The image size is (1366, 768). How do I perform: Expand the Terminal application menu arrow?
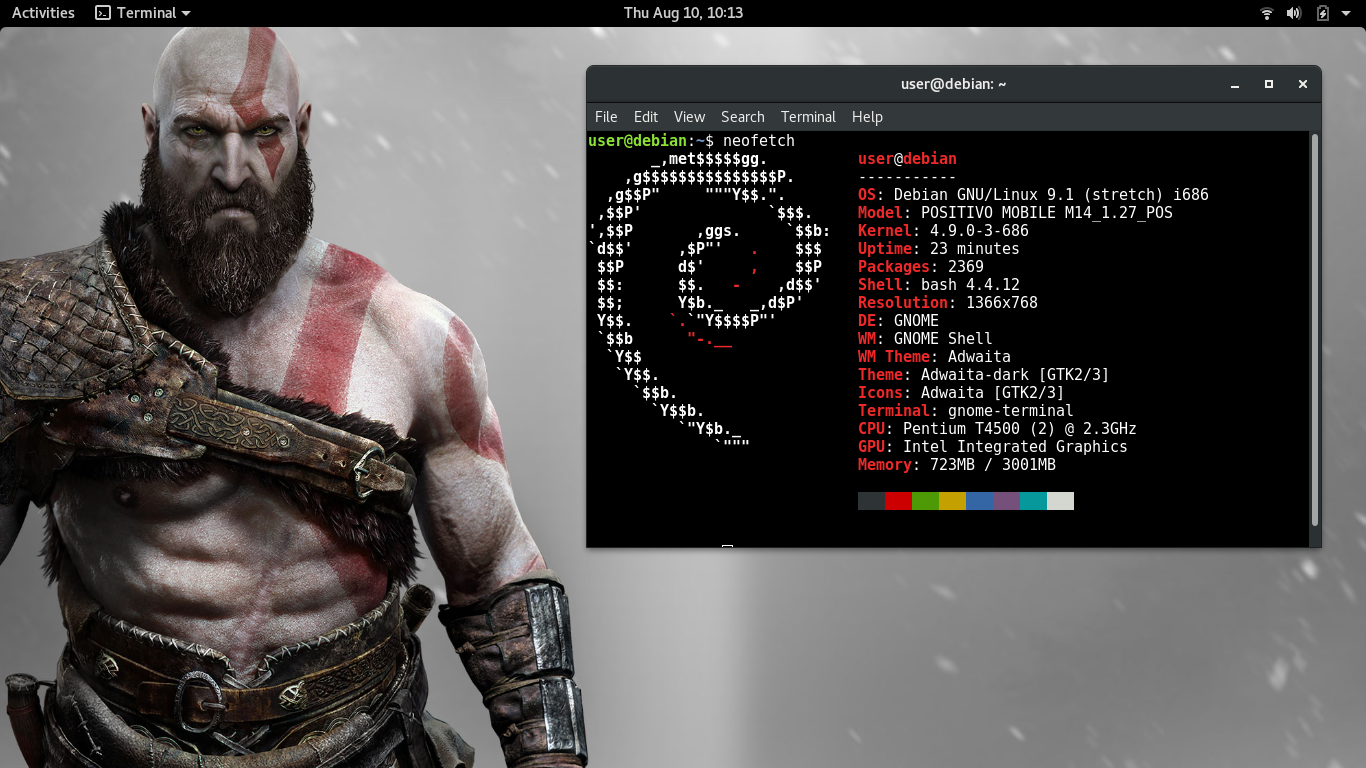pos(186,13)
